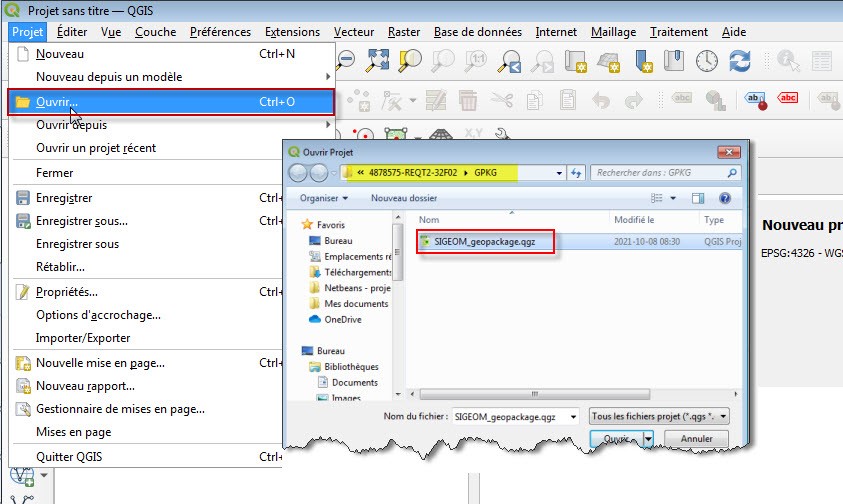Click the Undo arrow icon
This screenshot has height=504, width=843.
coord(601,100)
